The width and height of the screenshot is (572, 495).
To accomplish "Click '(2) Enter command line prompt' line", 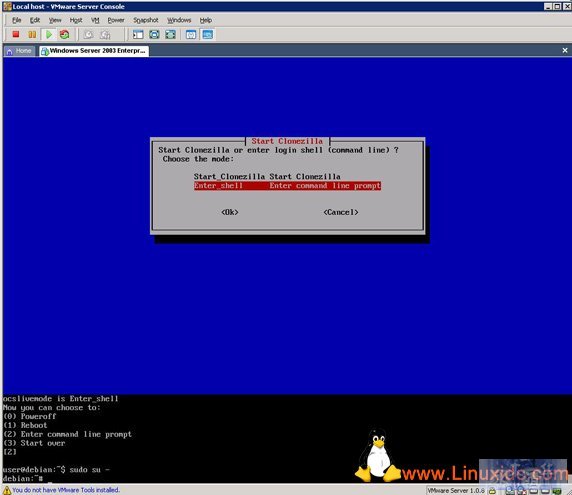I will (67, 434).
